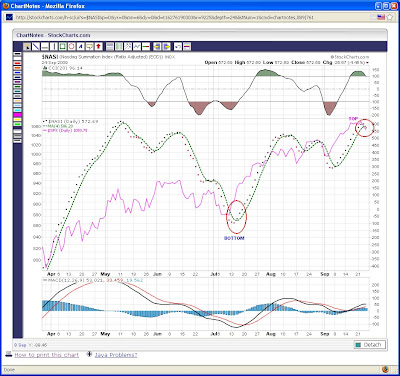The height and width of the screenshot is (376, 400).
Task: Pick the red color swatch
Action: (18, 63)
